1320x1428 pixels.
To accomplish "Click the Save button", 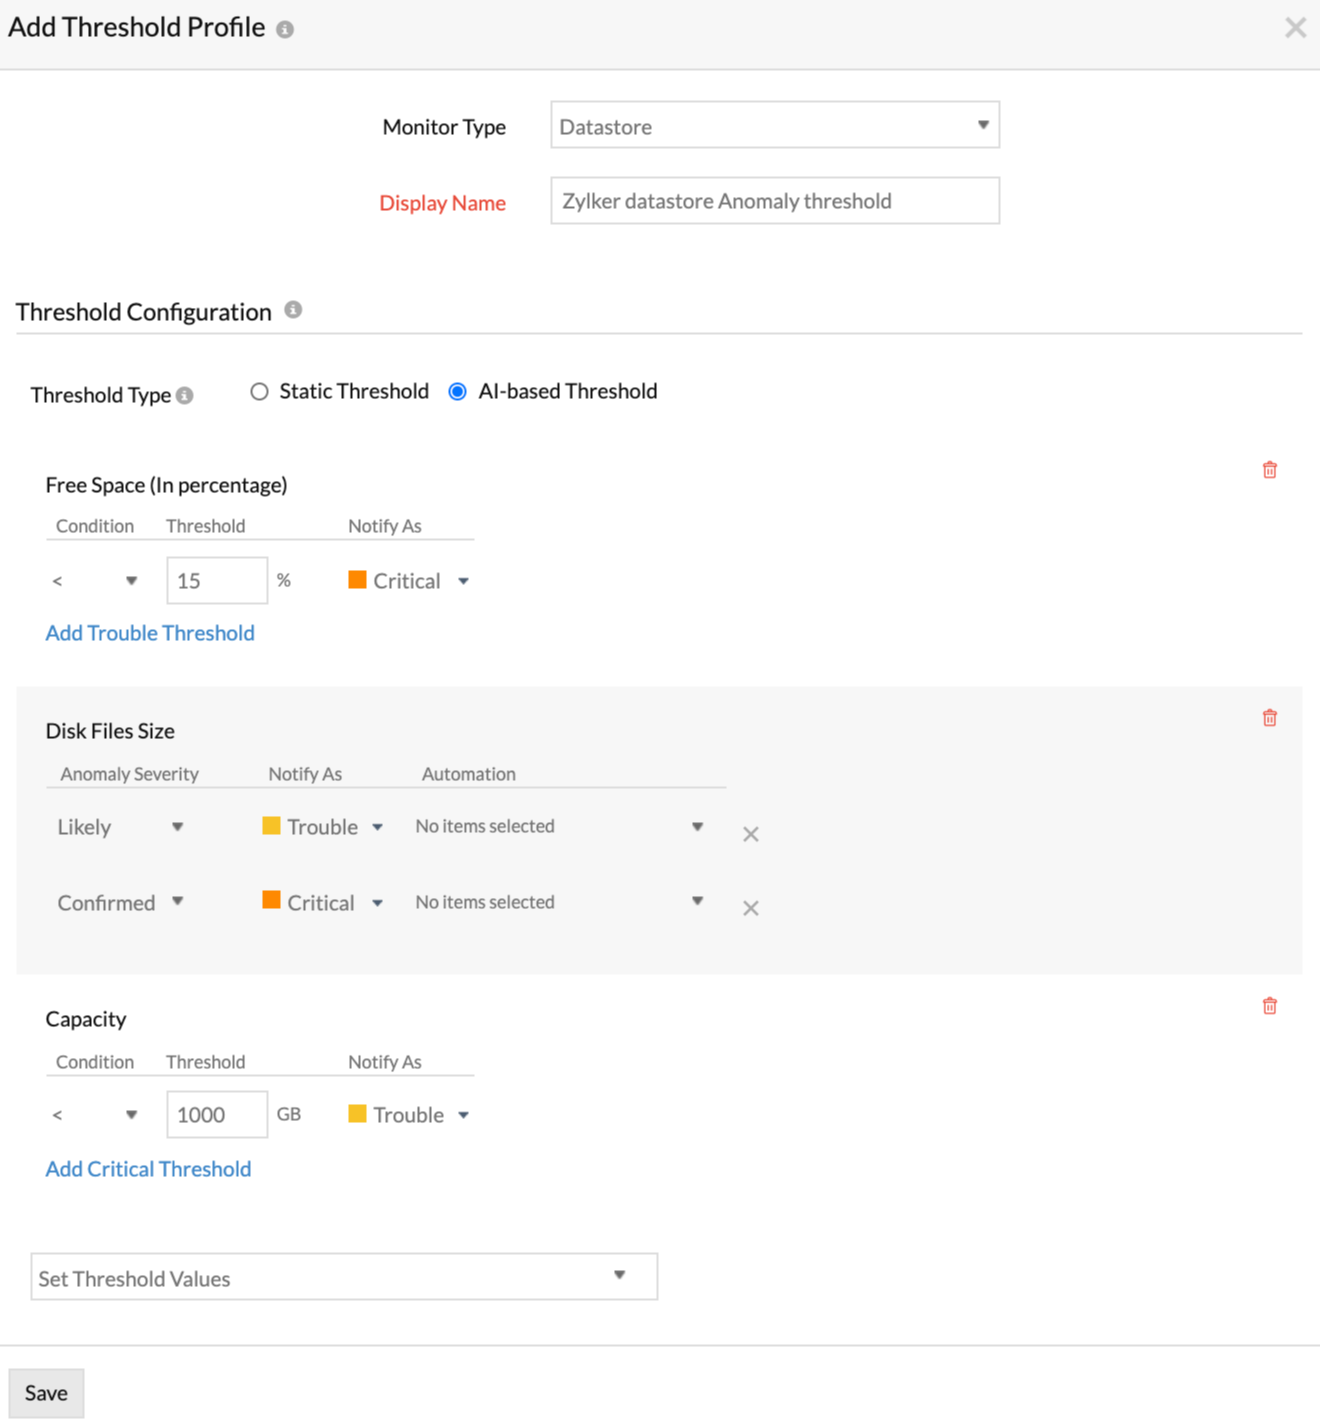I will (x=46, y=1392).
